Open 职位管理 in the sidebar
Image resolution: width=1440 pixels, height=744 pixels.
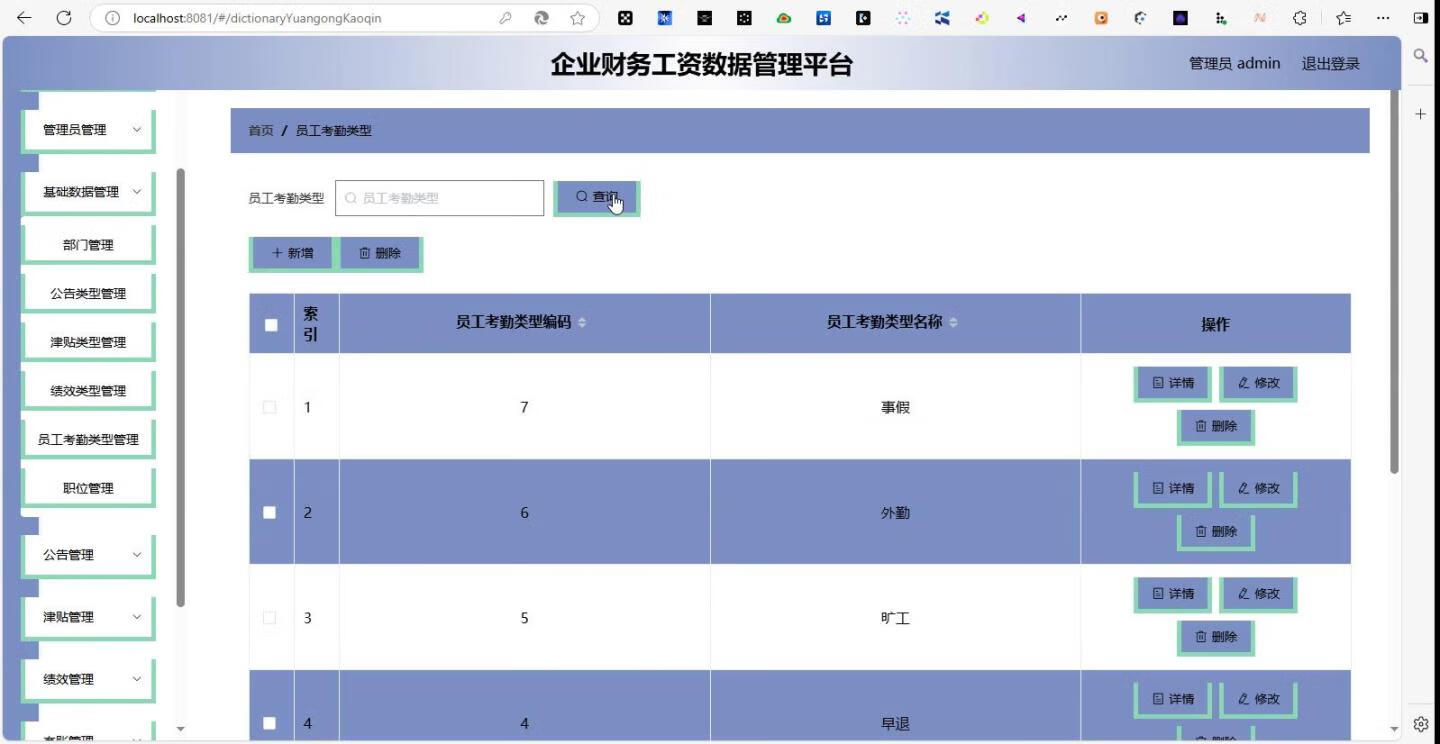(88, 488)
